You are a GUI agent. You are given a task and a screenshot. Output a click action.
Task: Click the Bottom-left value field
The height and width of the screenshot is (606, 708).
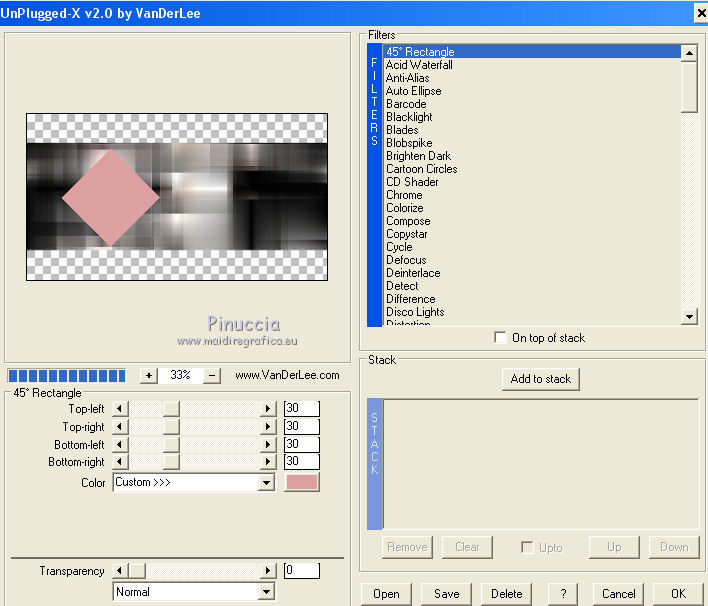[x=302, y=444]
